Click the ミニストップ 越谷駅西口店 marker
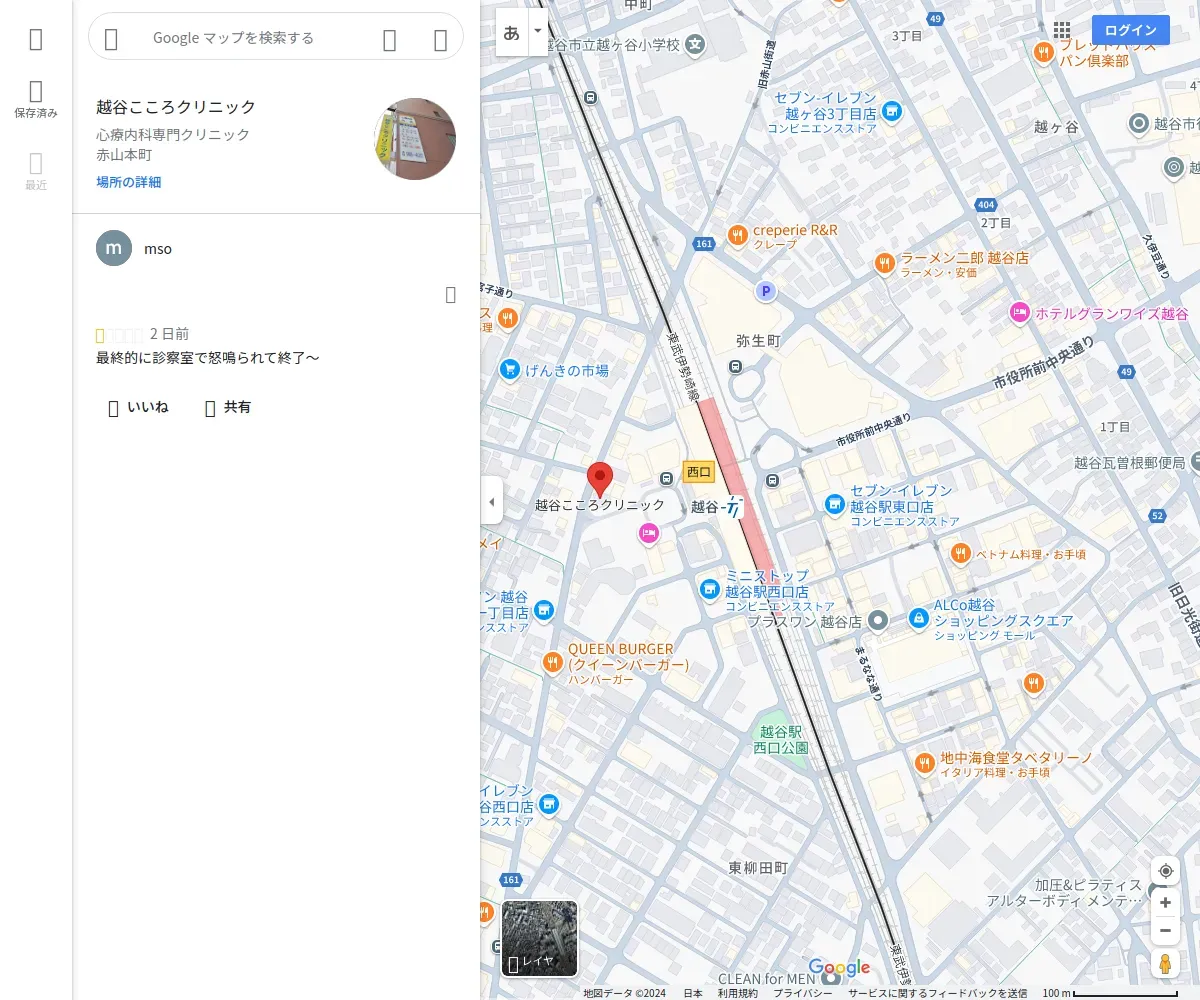The width and height of the screenshot is (1200, 1000). point(709,590)
